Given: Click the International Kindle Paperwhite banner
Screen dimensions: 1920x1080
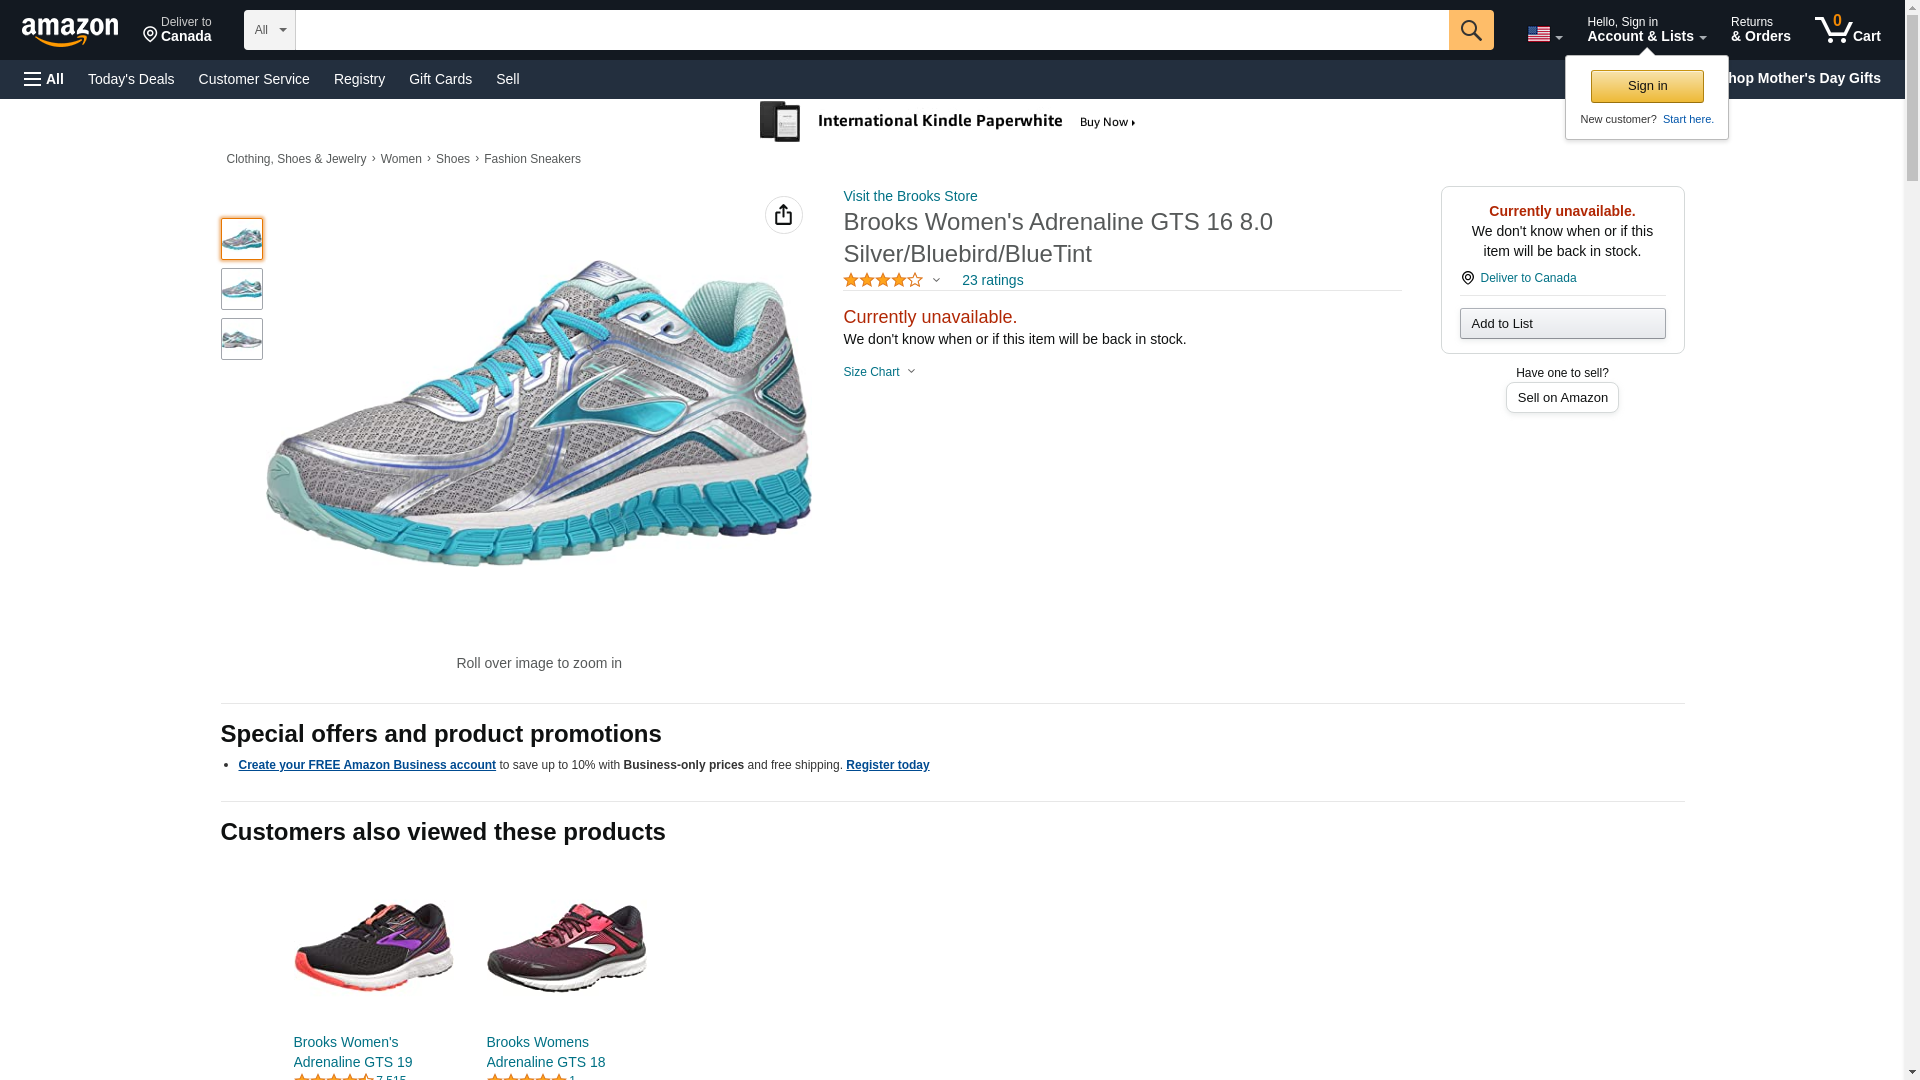Looking at the screenshot, I should coord(948,122).
